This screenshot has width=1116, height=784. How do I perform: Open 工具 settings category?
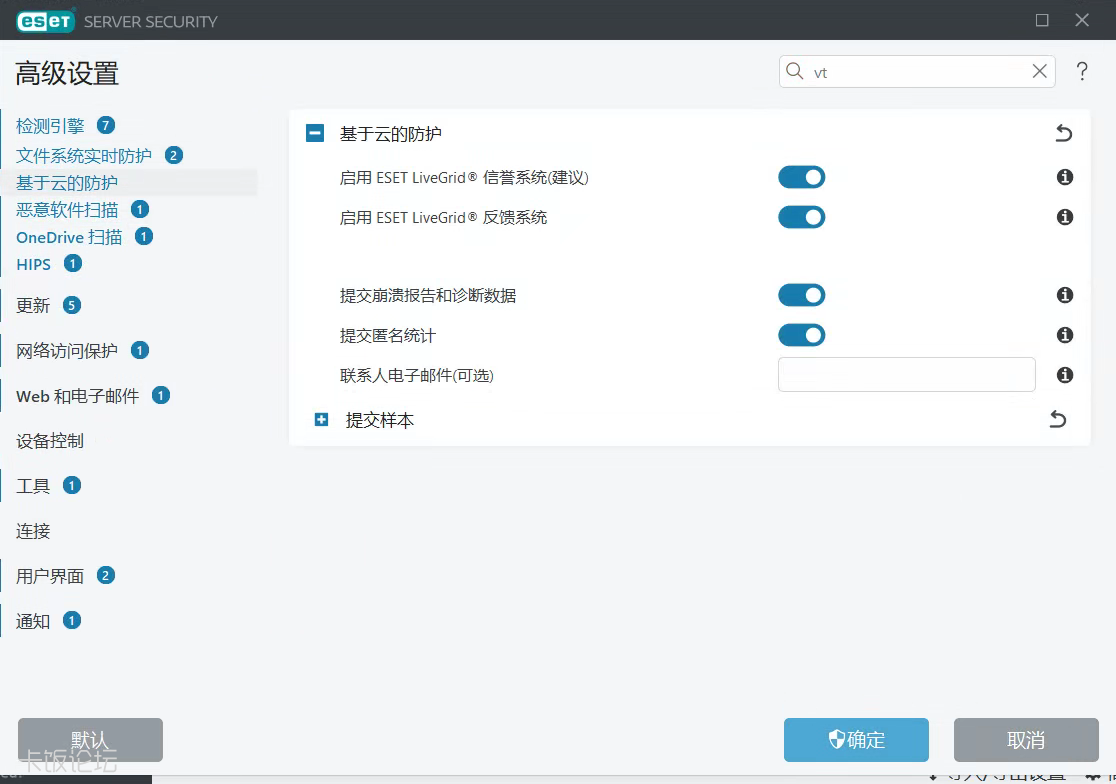coord(33,486)
